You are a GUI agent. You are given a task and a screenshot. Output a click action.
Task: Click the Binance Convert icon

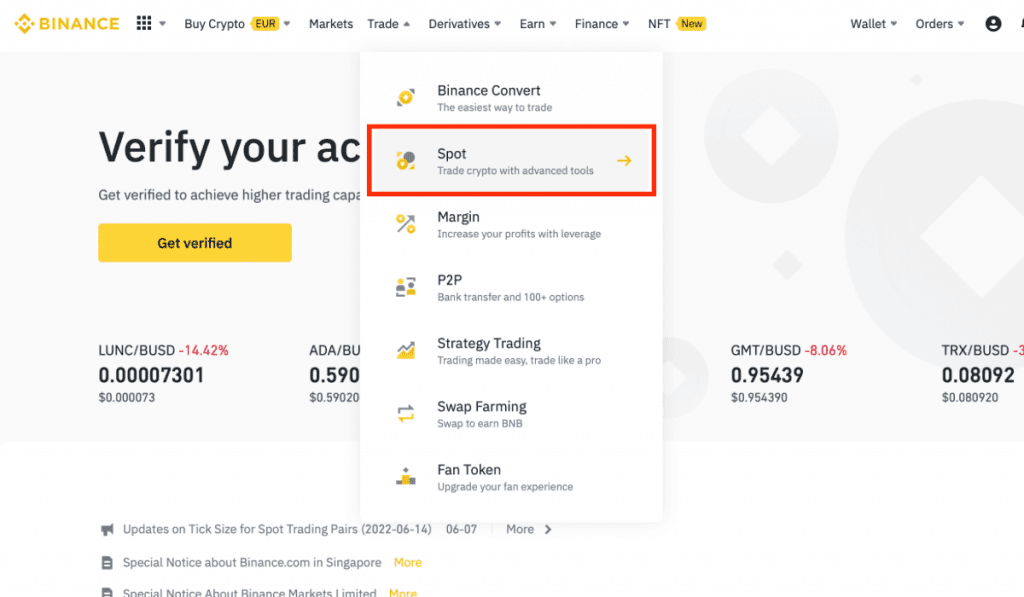[405, 98]
